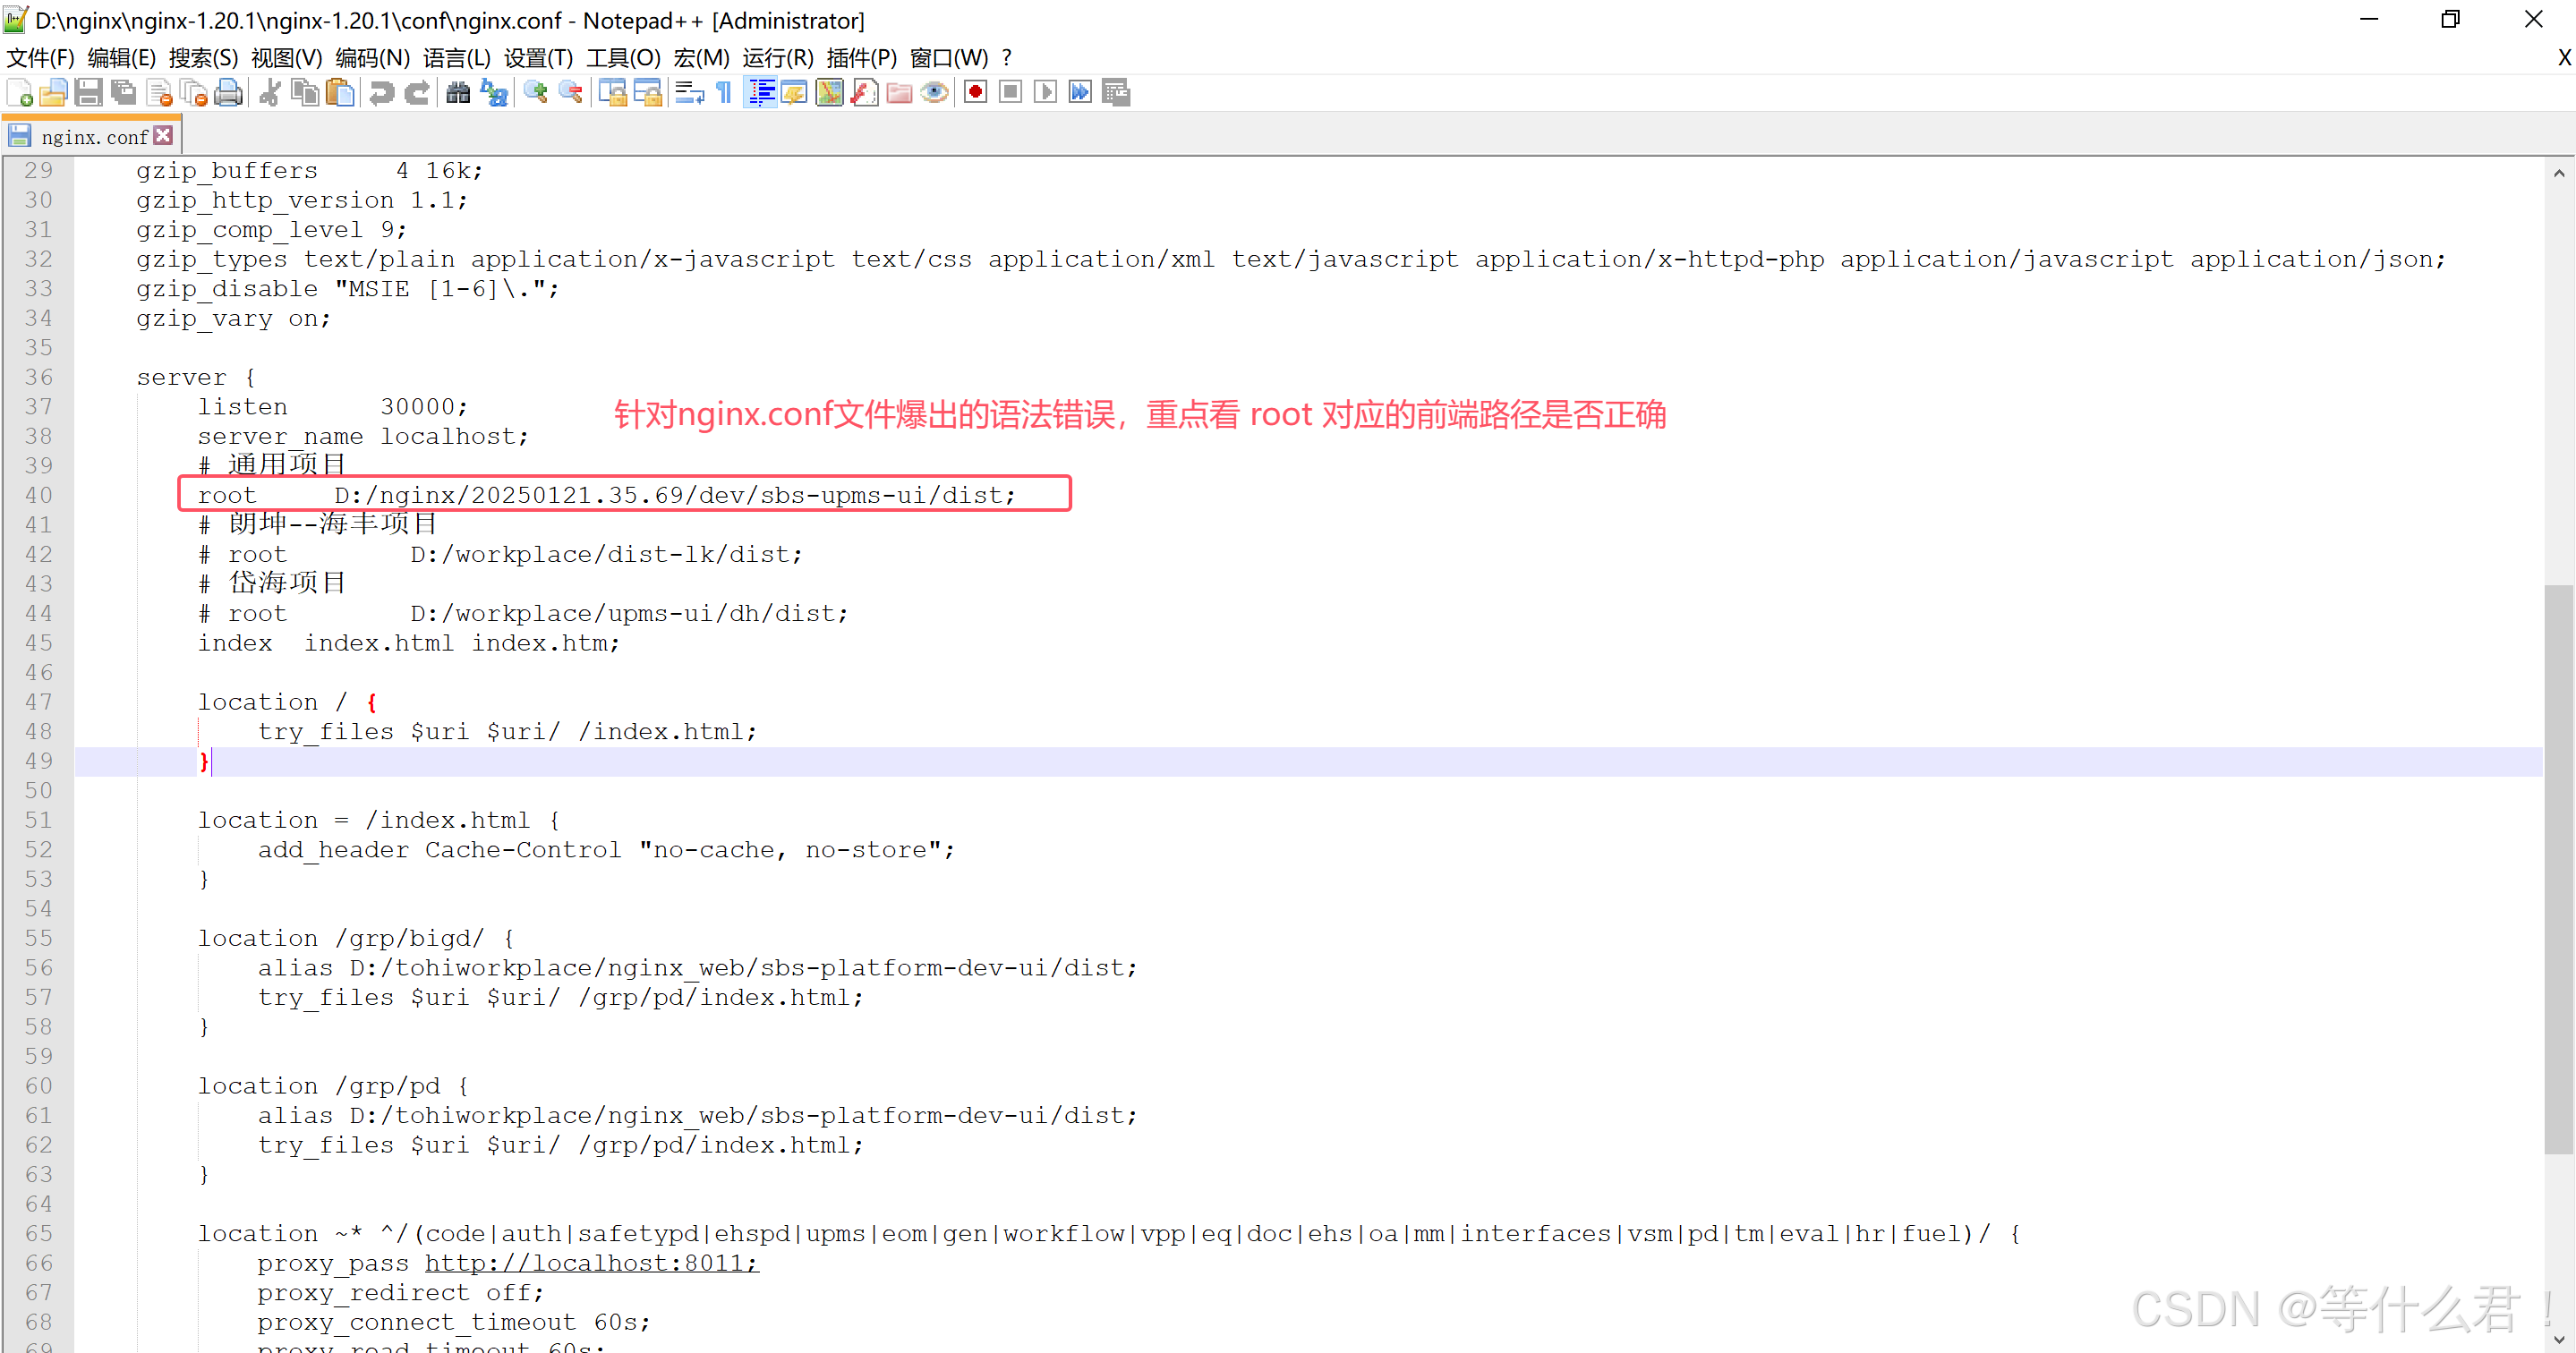Toggle the indent guide button
This screenshot has width=2576, height=1353.
click(x=761, y=93)
